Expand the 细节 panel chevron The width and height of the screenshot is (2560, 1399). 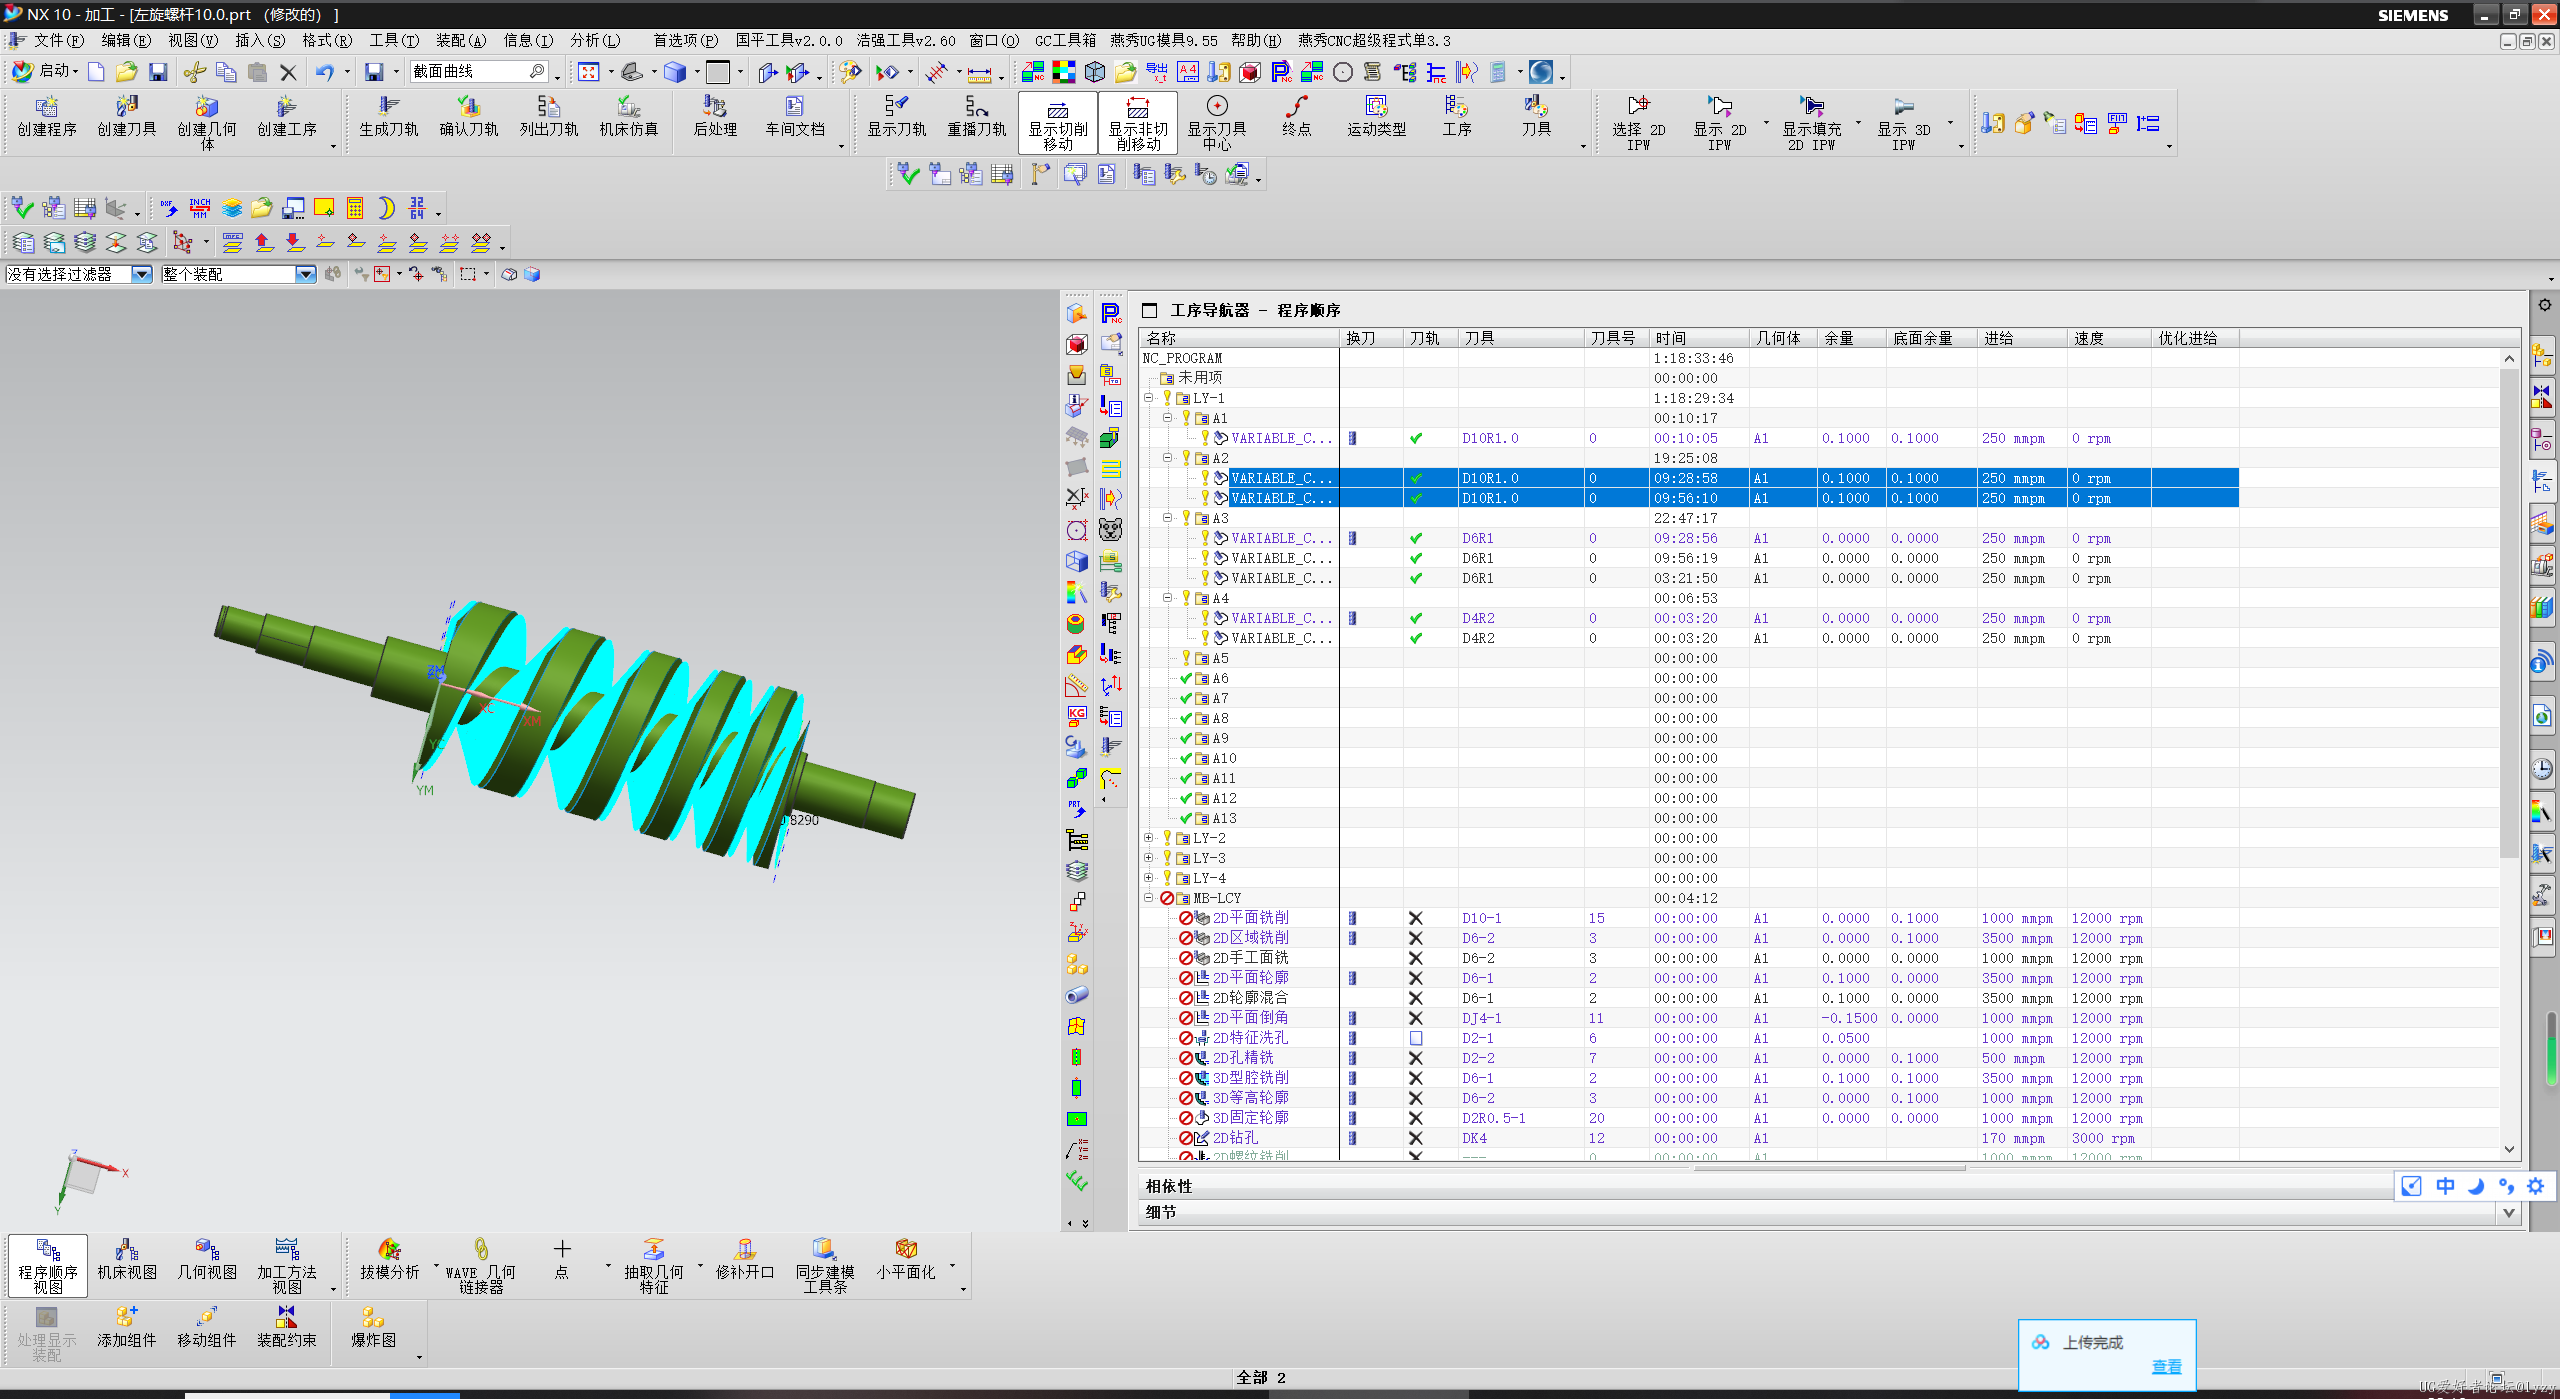[x=2509, y=1212]
